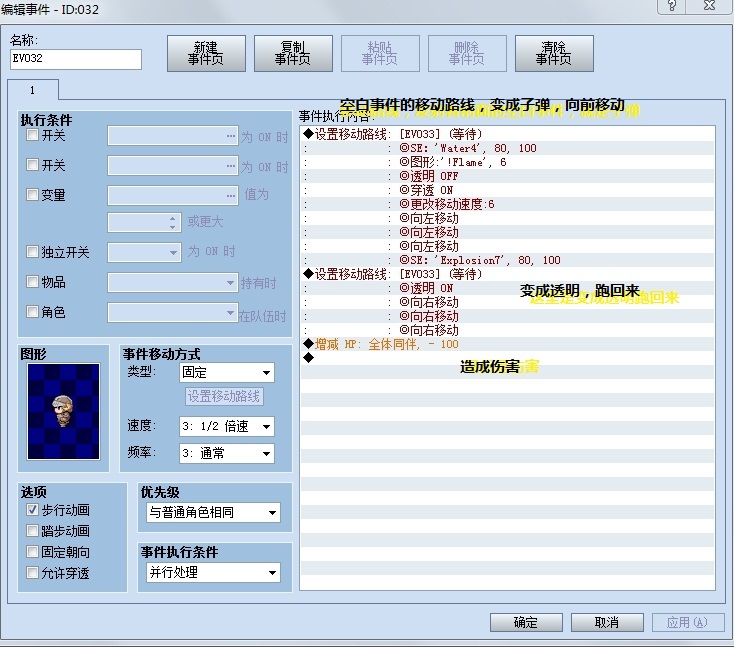This screenshot has height=647, width=734.
Task: Open the 频率 dropdown showing 通常
Action: coord(227,453)
